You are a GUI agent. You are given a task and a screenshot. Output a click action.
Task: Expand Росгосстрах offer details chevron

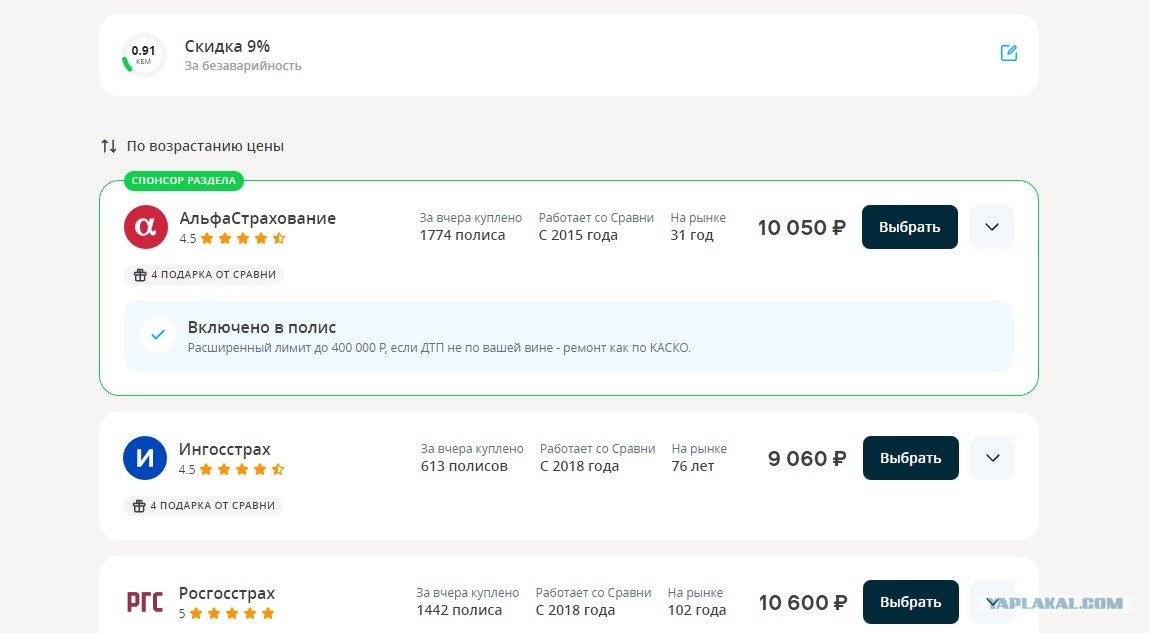(x=993, y=602)
